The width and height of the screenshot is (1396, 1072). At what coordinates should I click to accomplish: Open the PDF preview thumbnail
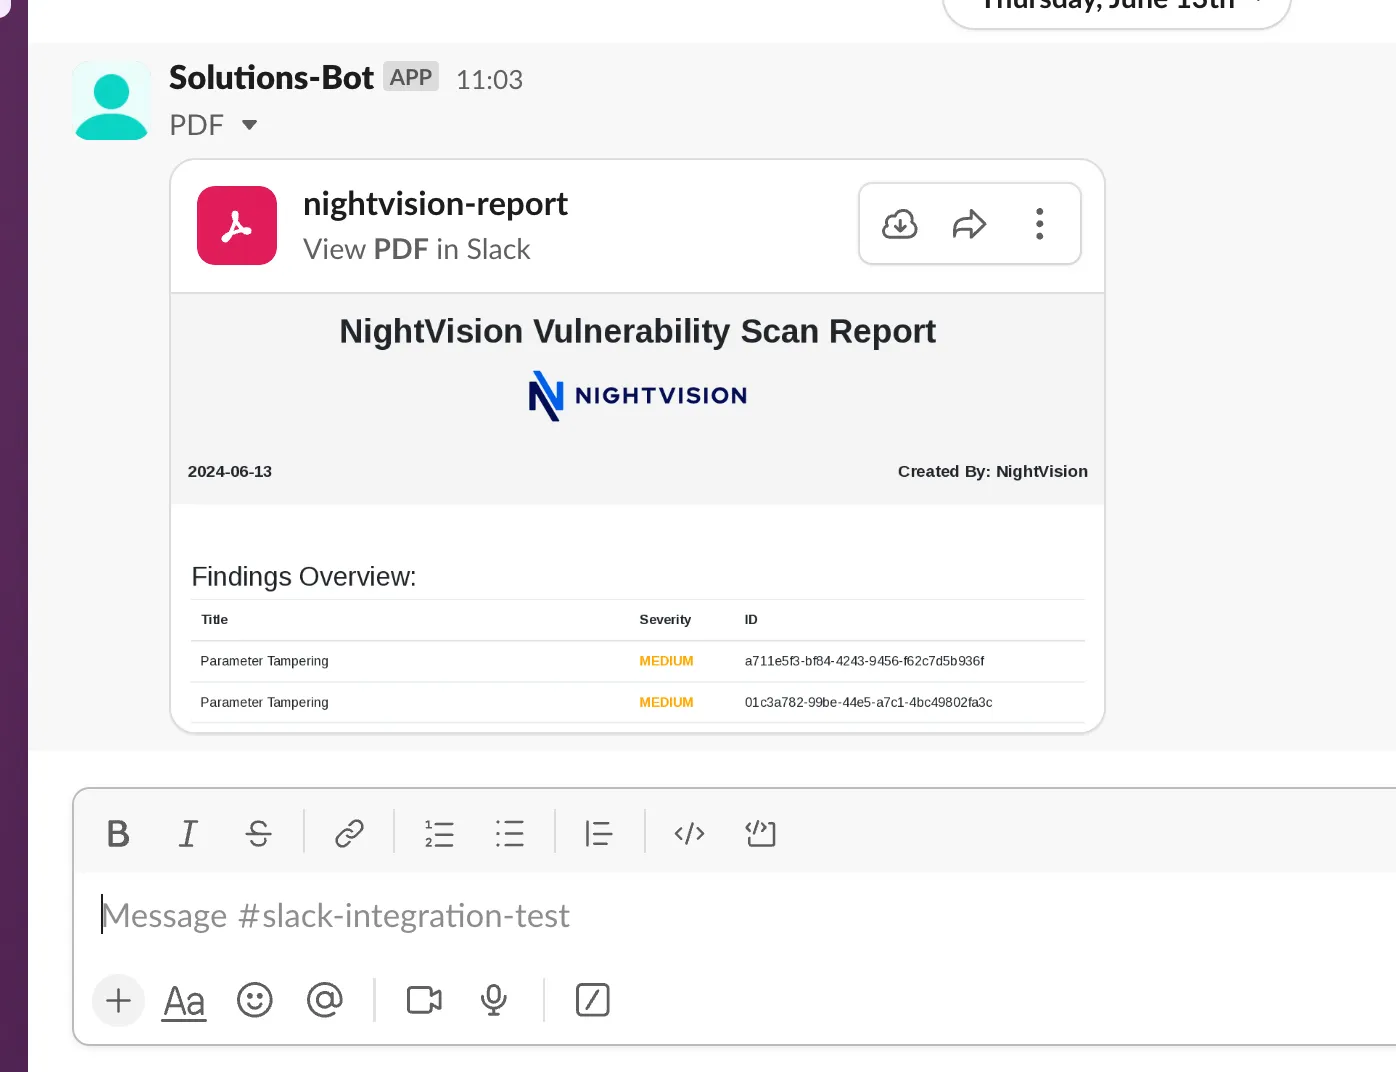(638, 512)
